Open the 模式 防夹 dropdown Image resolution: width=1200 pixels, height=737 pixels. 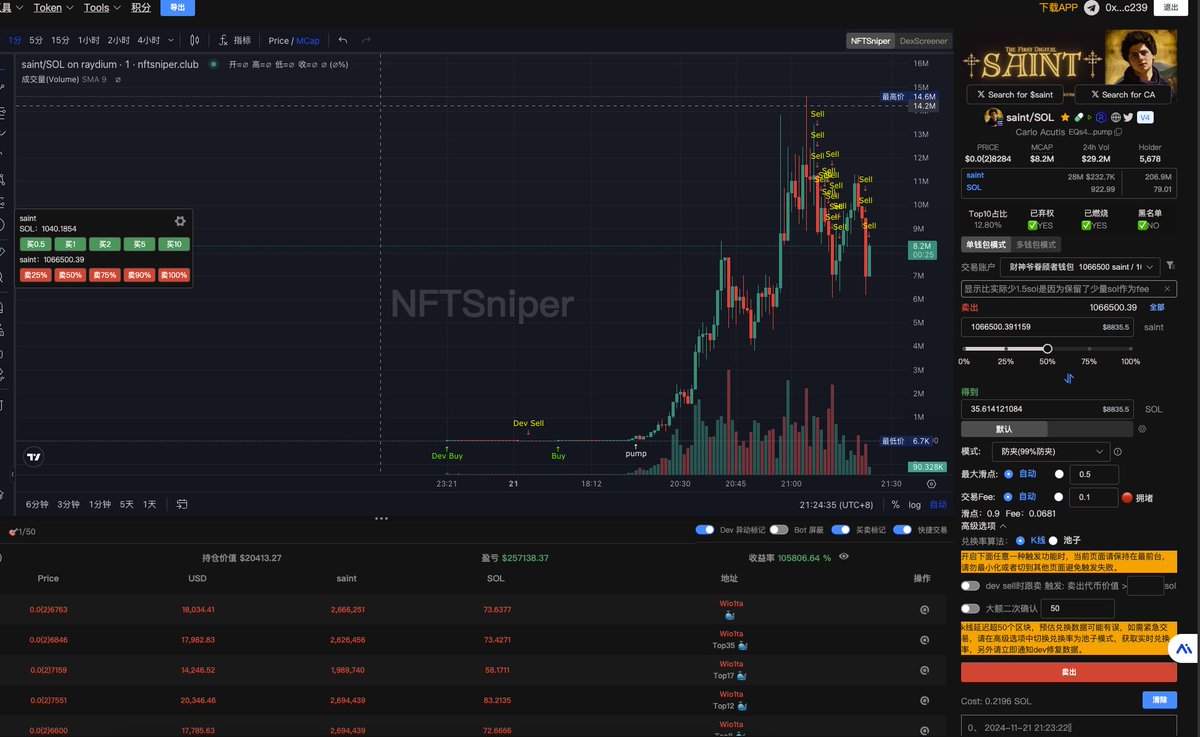[x=1050, y=452]
